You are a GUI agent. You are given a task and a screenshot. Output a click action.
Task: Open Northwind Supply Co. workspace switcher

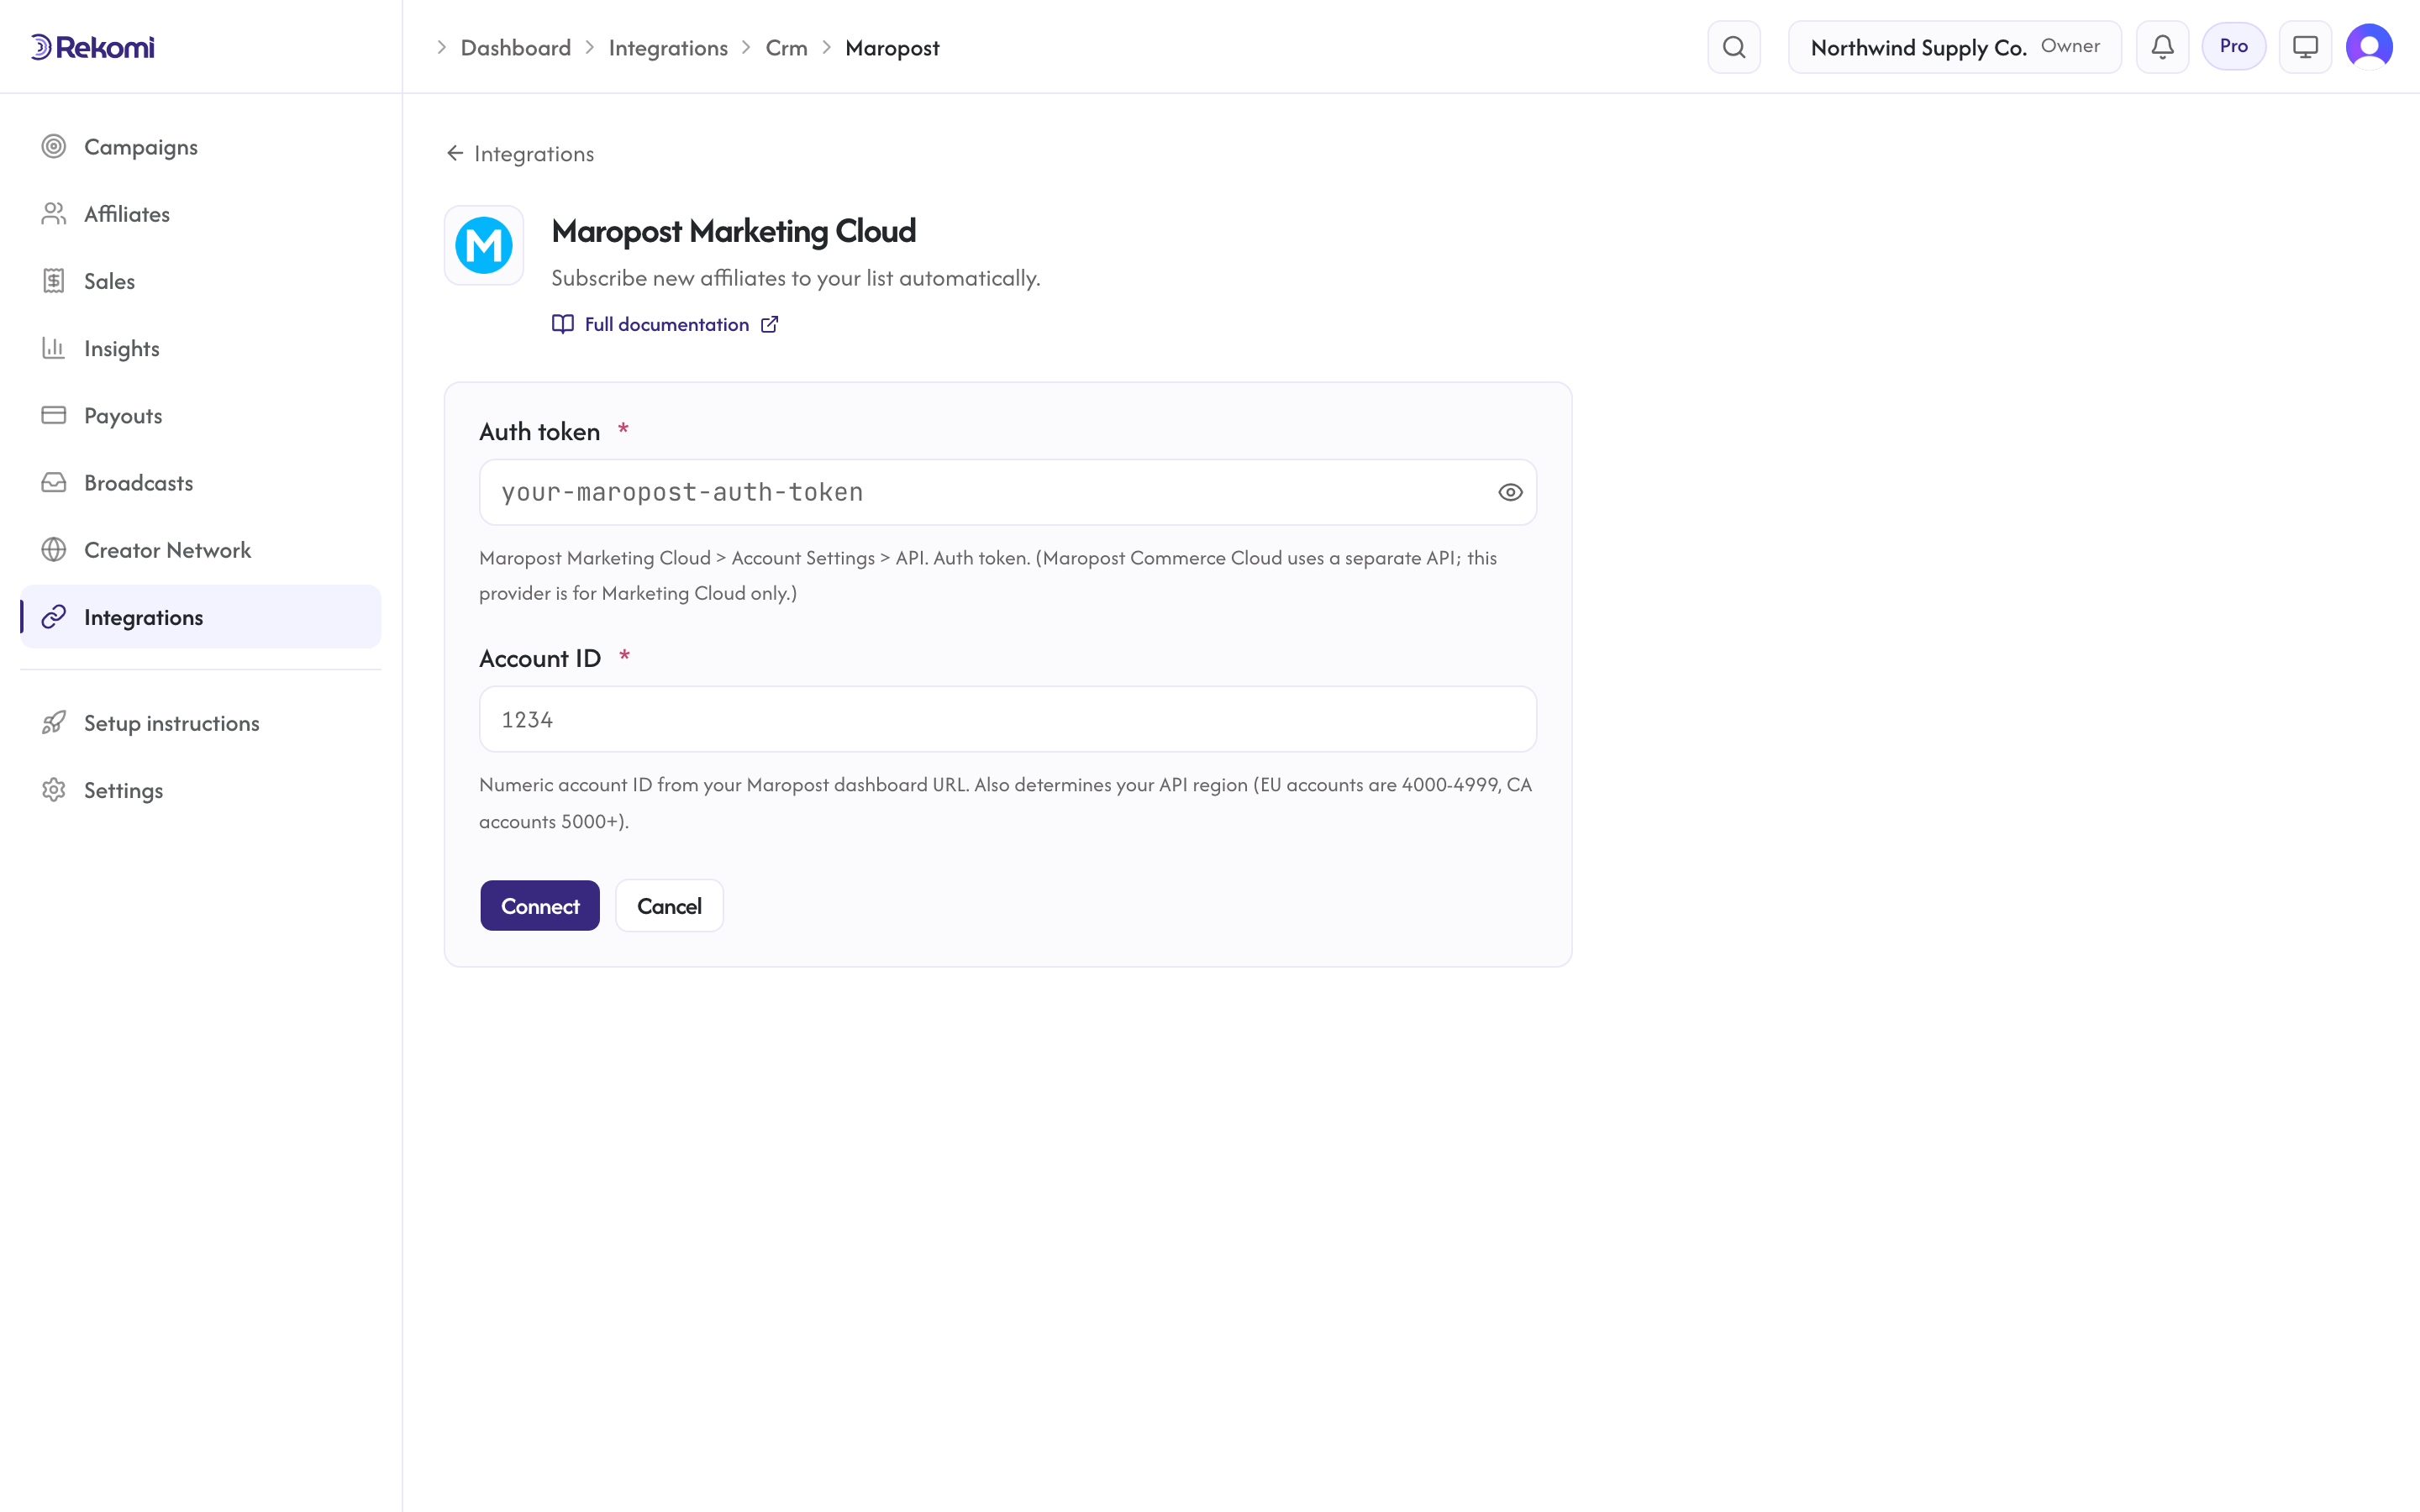[1954, 47]
